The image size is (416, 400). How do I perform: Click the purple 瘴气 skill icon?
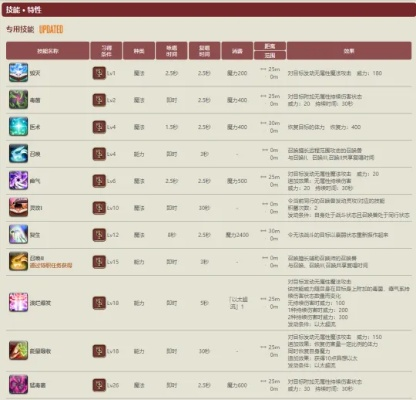coord(18,181)
